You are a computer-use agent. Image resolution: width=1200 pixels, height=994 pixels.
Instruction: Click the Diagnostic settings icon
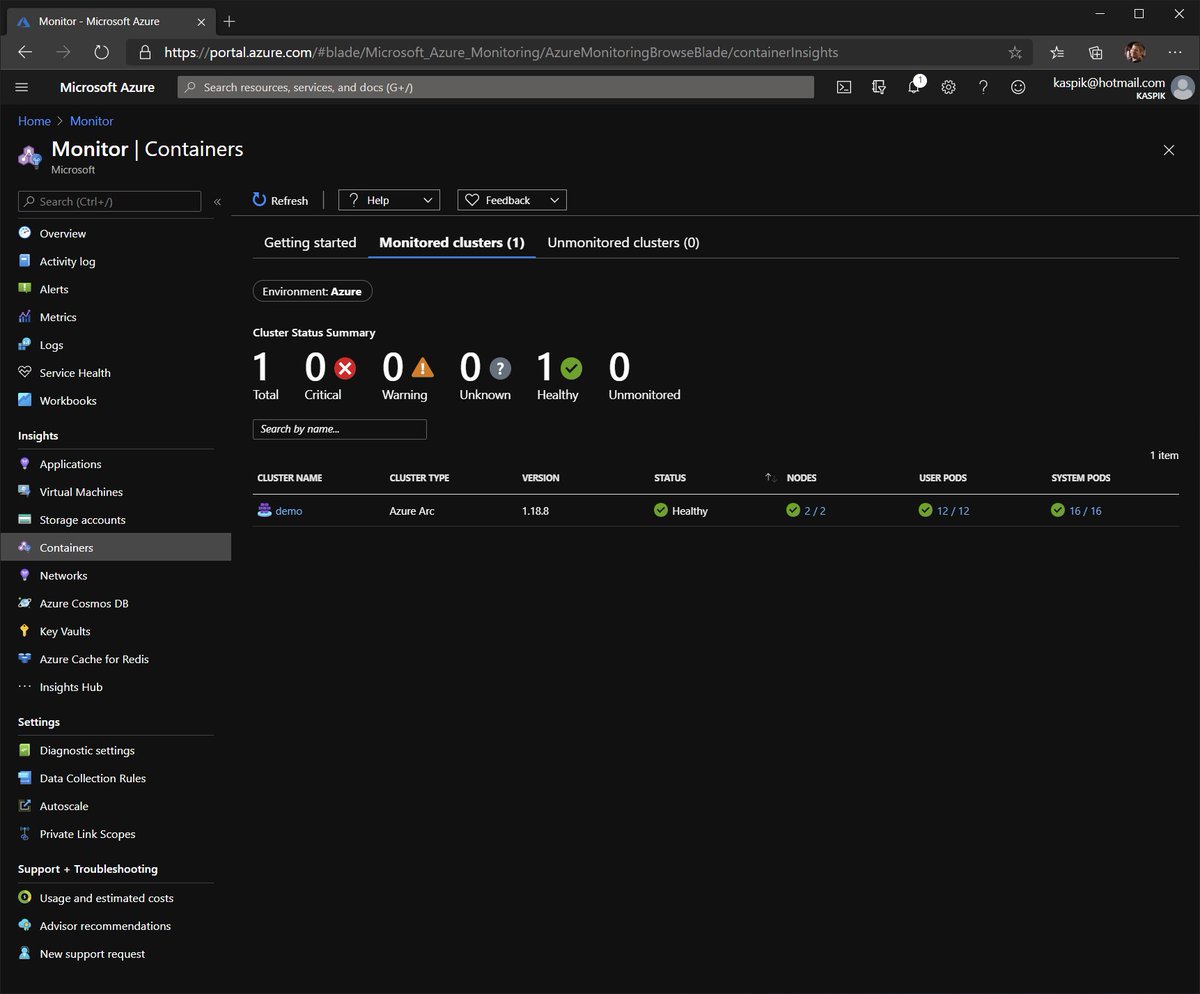click(x=25, y=750)
